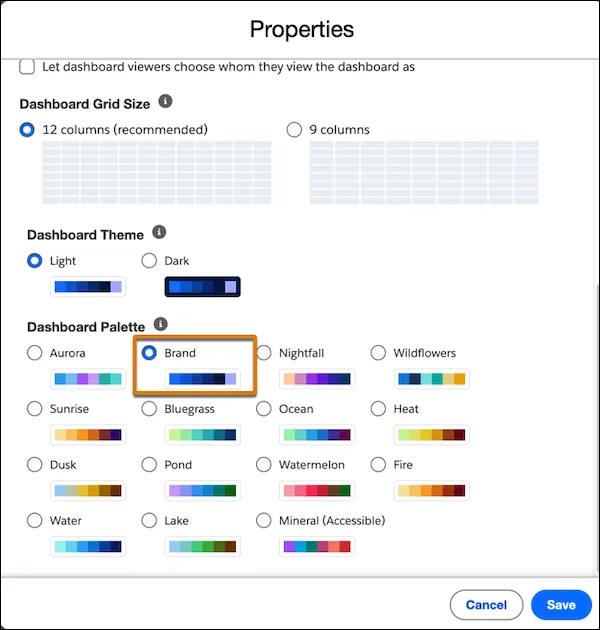Select the Nightfall palette
This screenshot has width=600, height=630.
pos(264,353)
